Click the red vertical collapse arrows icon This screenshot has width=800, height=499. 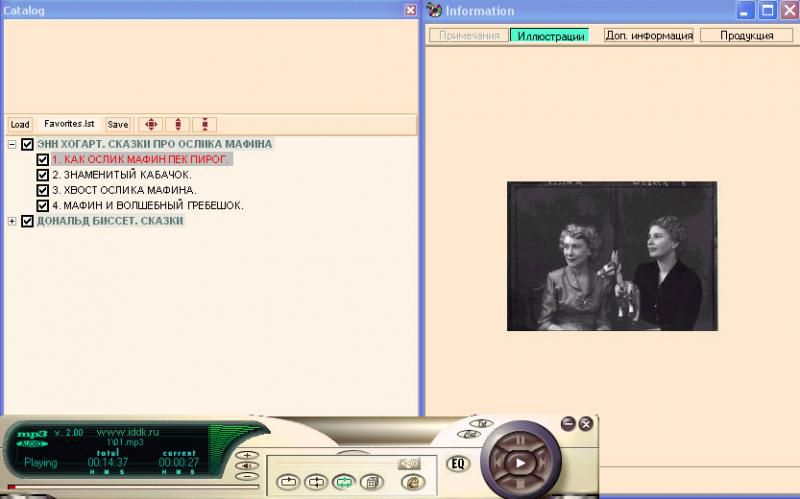click(x=204, y=125)
